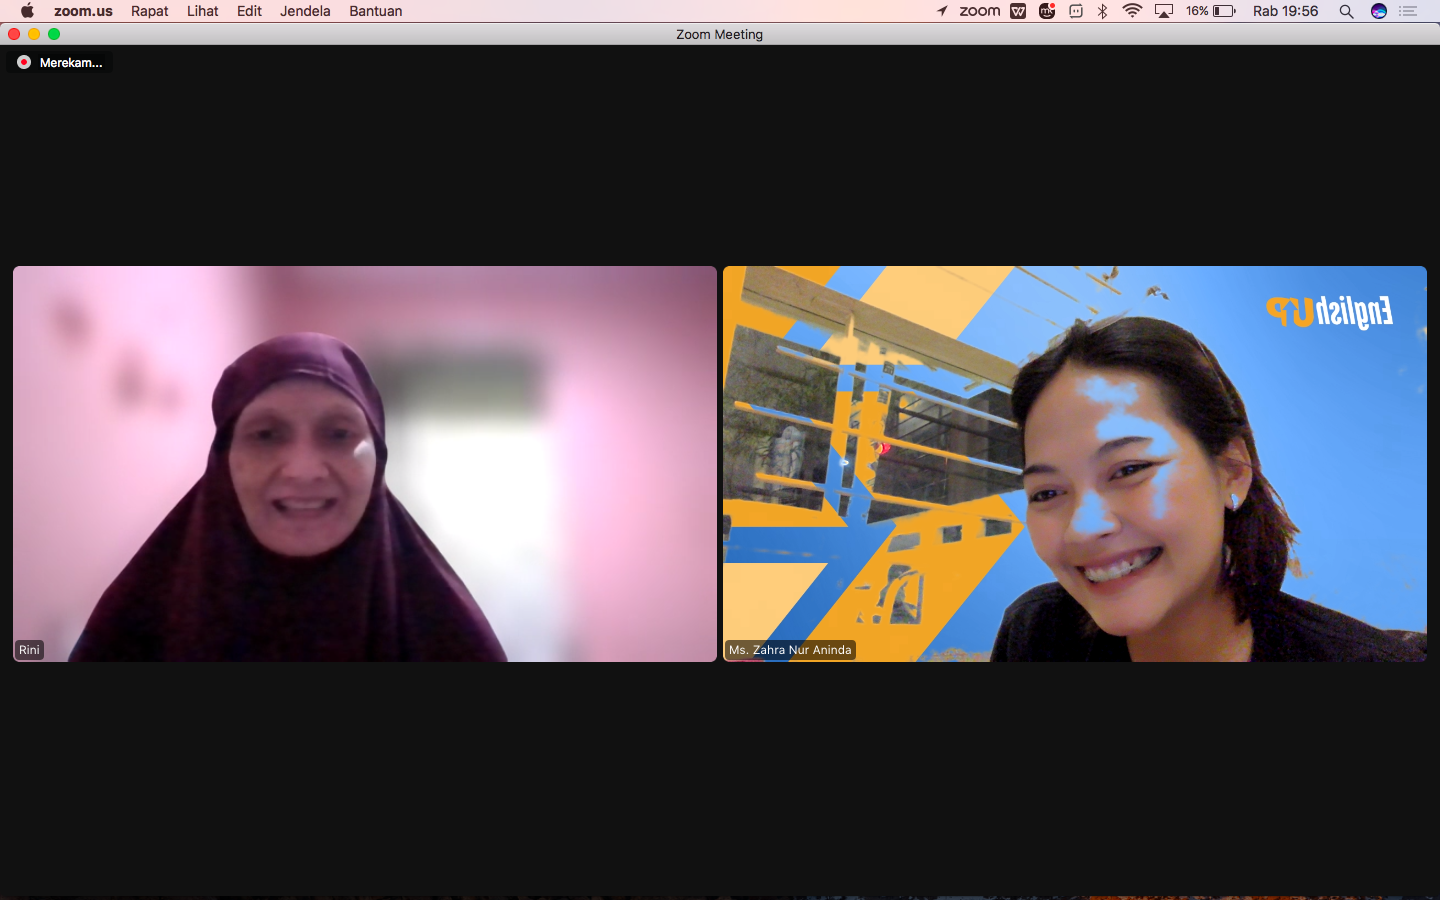Show battery status at 16%
Viewport: 1440px width, 900px height.
[1211, 11]
